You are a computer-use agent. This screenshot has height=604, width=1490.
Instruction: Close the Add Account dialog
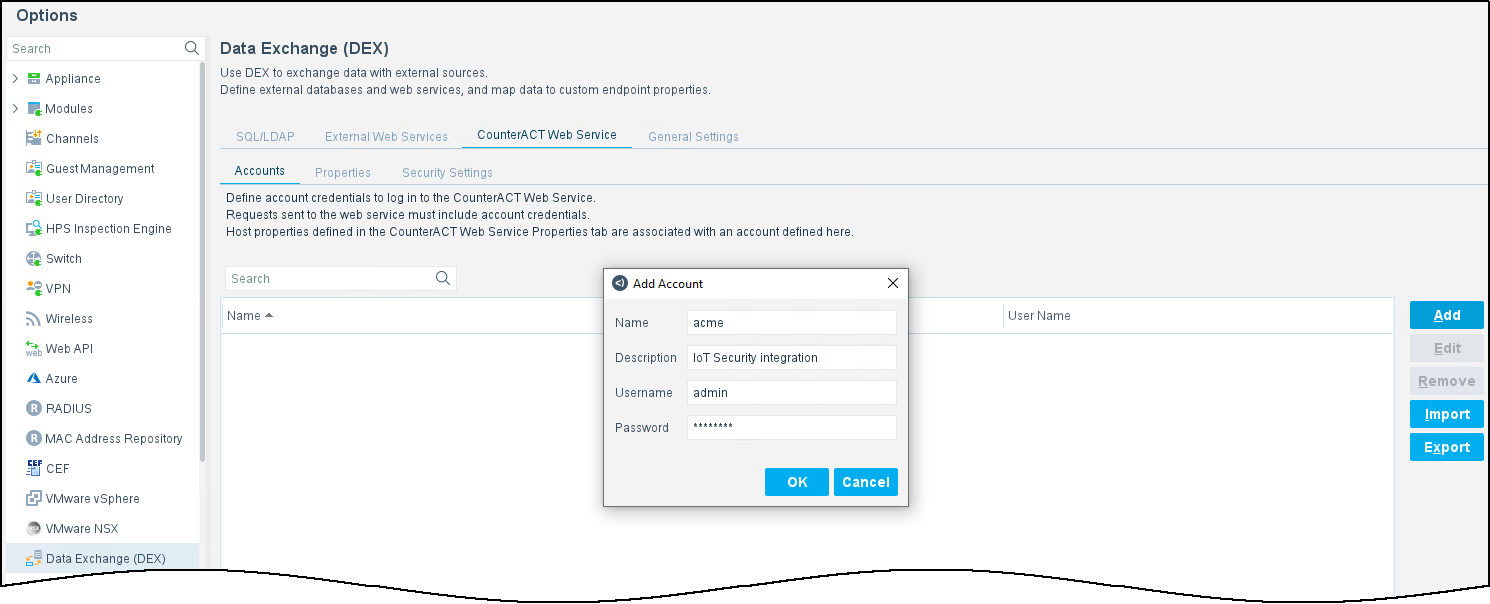pos(893,283)
